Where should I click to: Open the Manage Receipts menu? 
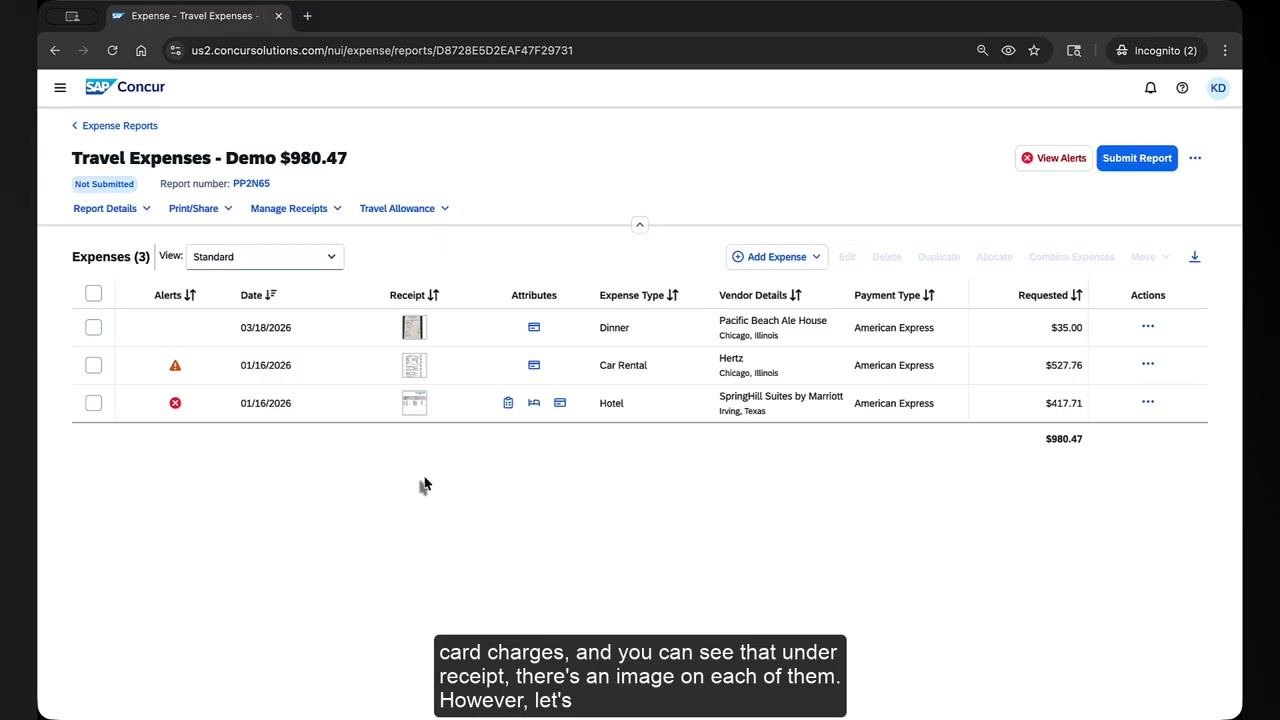pos(296,208)
